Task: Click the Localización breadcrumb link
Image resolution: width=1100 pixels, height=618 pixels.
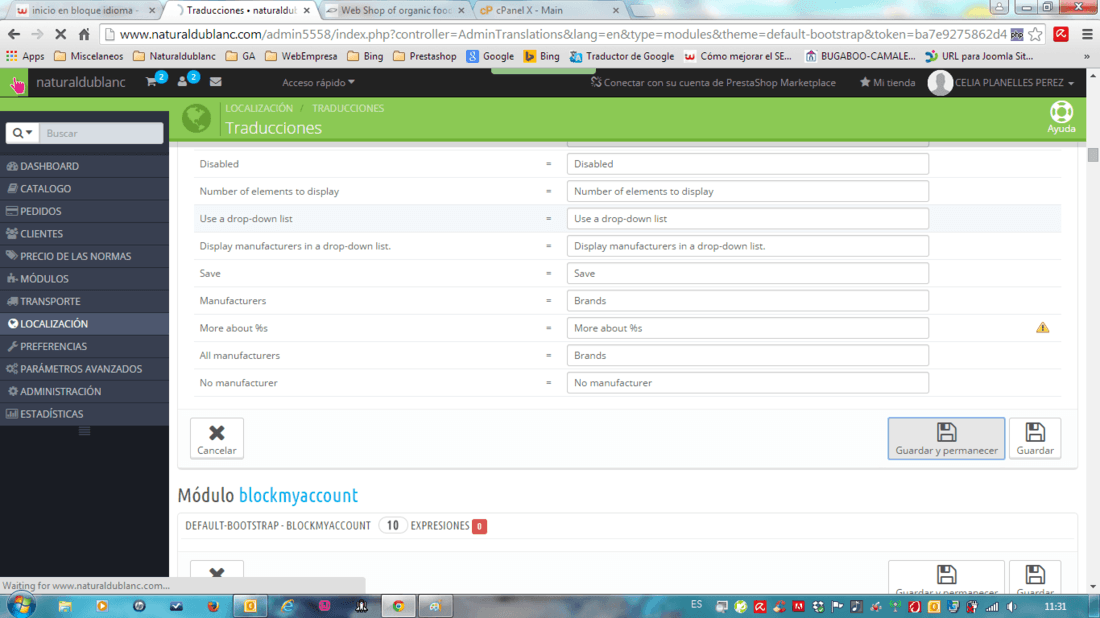Action: [259, 109]
